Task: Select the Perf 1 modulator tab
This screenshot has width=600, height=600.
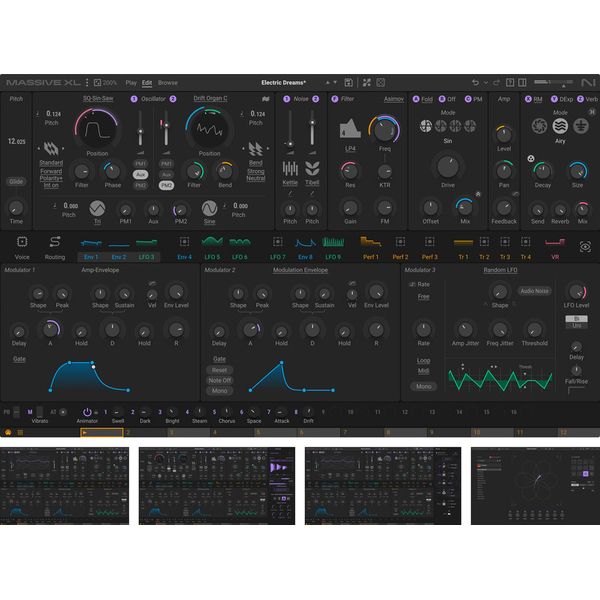Action: (370, 249)
